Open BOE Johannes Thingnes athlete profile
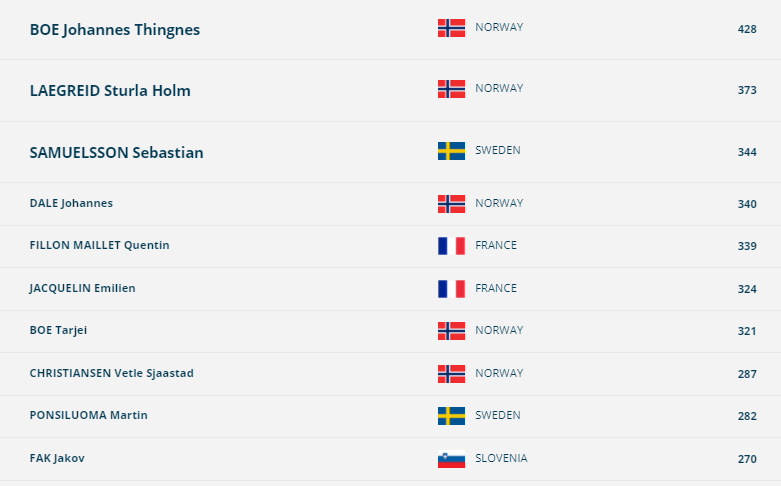This screenshot has height=486, width=781. (115, 30)
